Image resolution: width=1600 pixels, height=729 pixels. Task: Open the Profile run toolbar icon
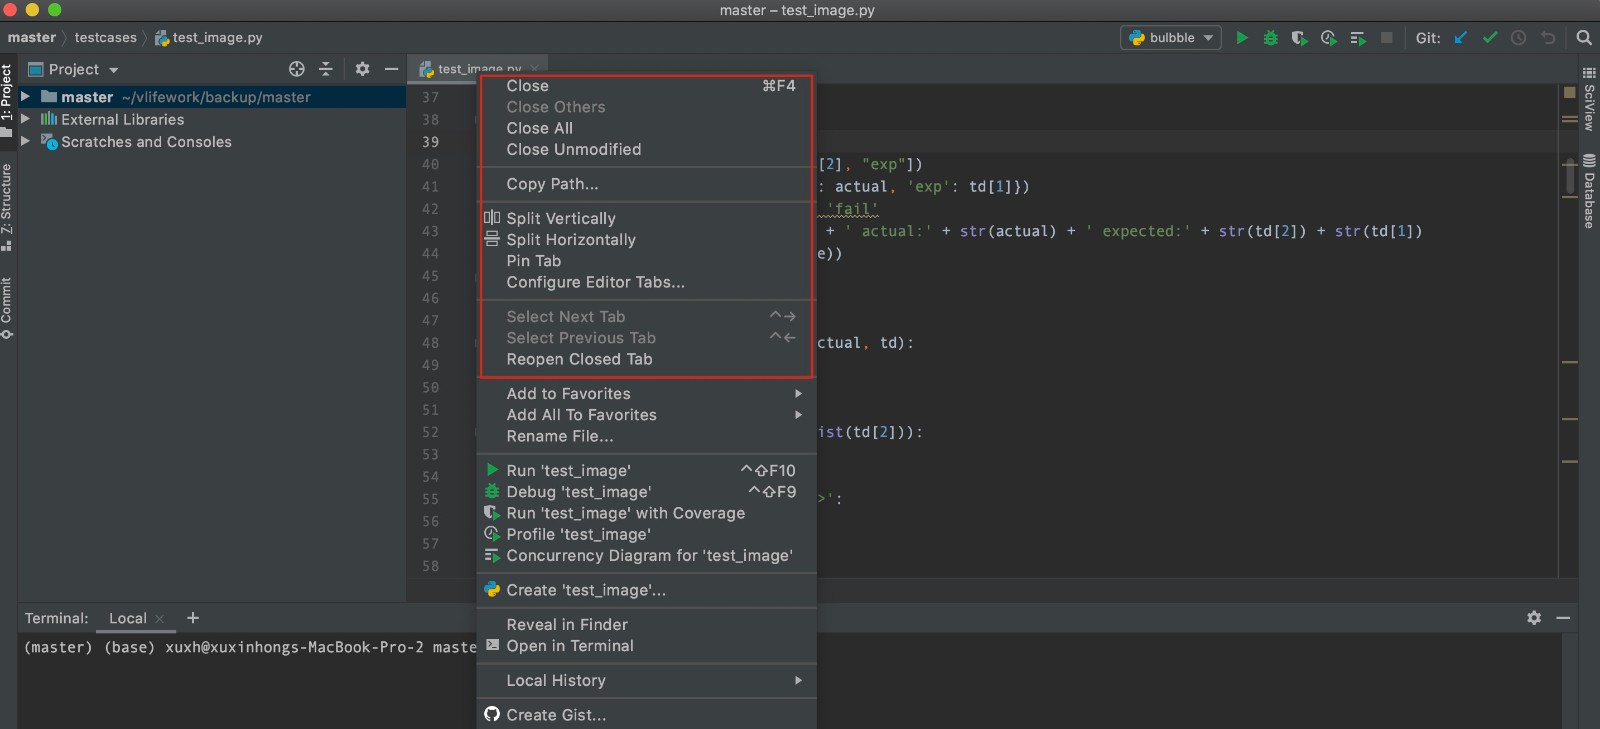pyautogui.click(x=1328, y=38)
